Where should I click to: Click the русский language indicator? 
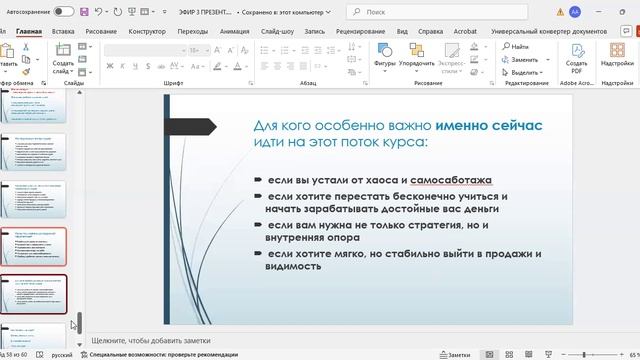tap(62, 355)
